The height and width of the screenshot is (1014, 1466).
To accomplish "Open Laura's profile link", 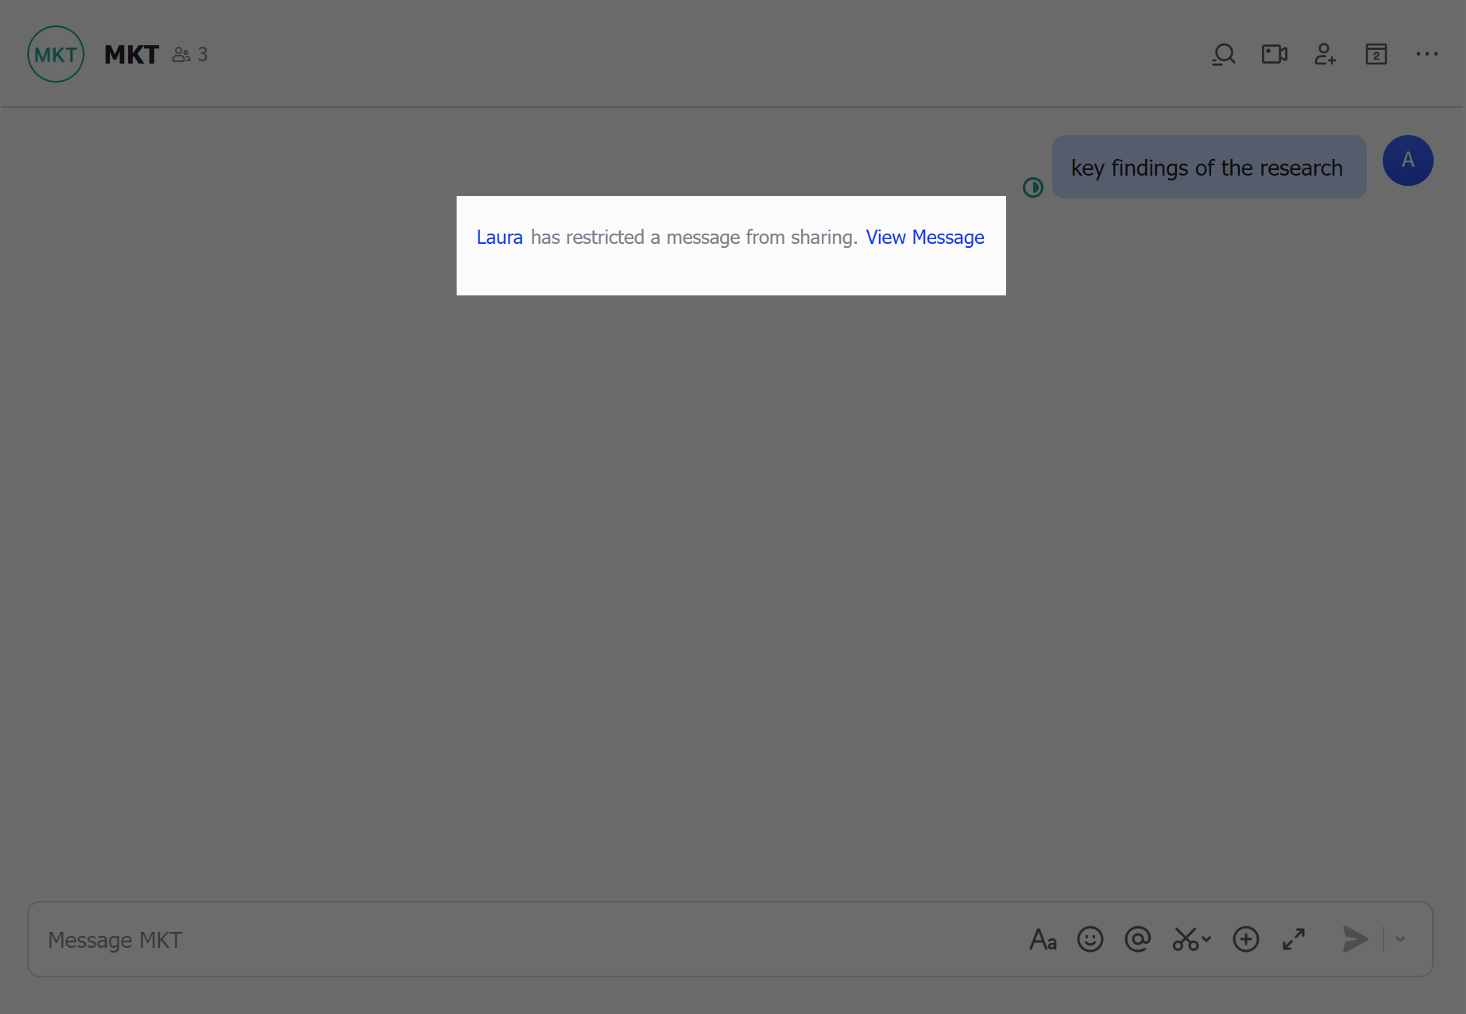I will tap(499, 237).
